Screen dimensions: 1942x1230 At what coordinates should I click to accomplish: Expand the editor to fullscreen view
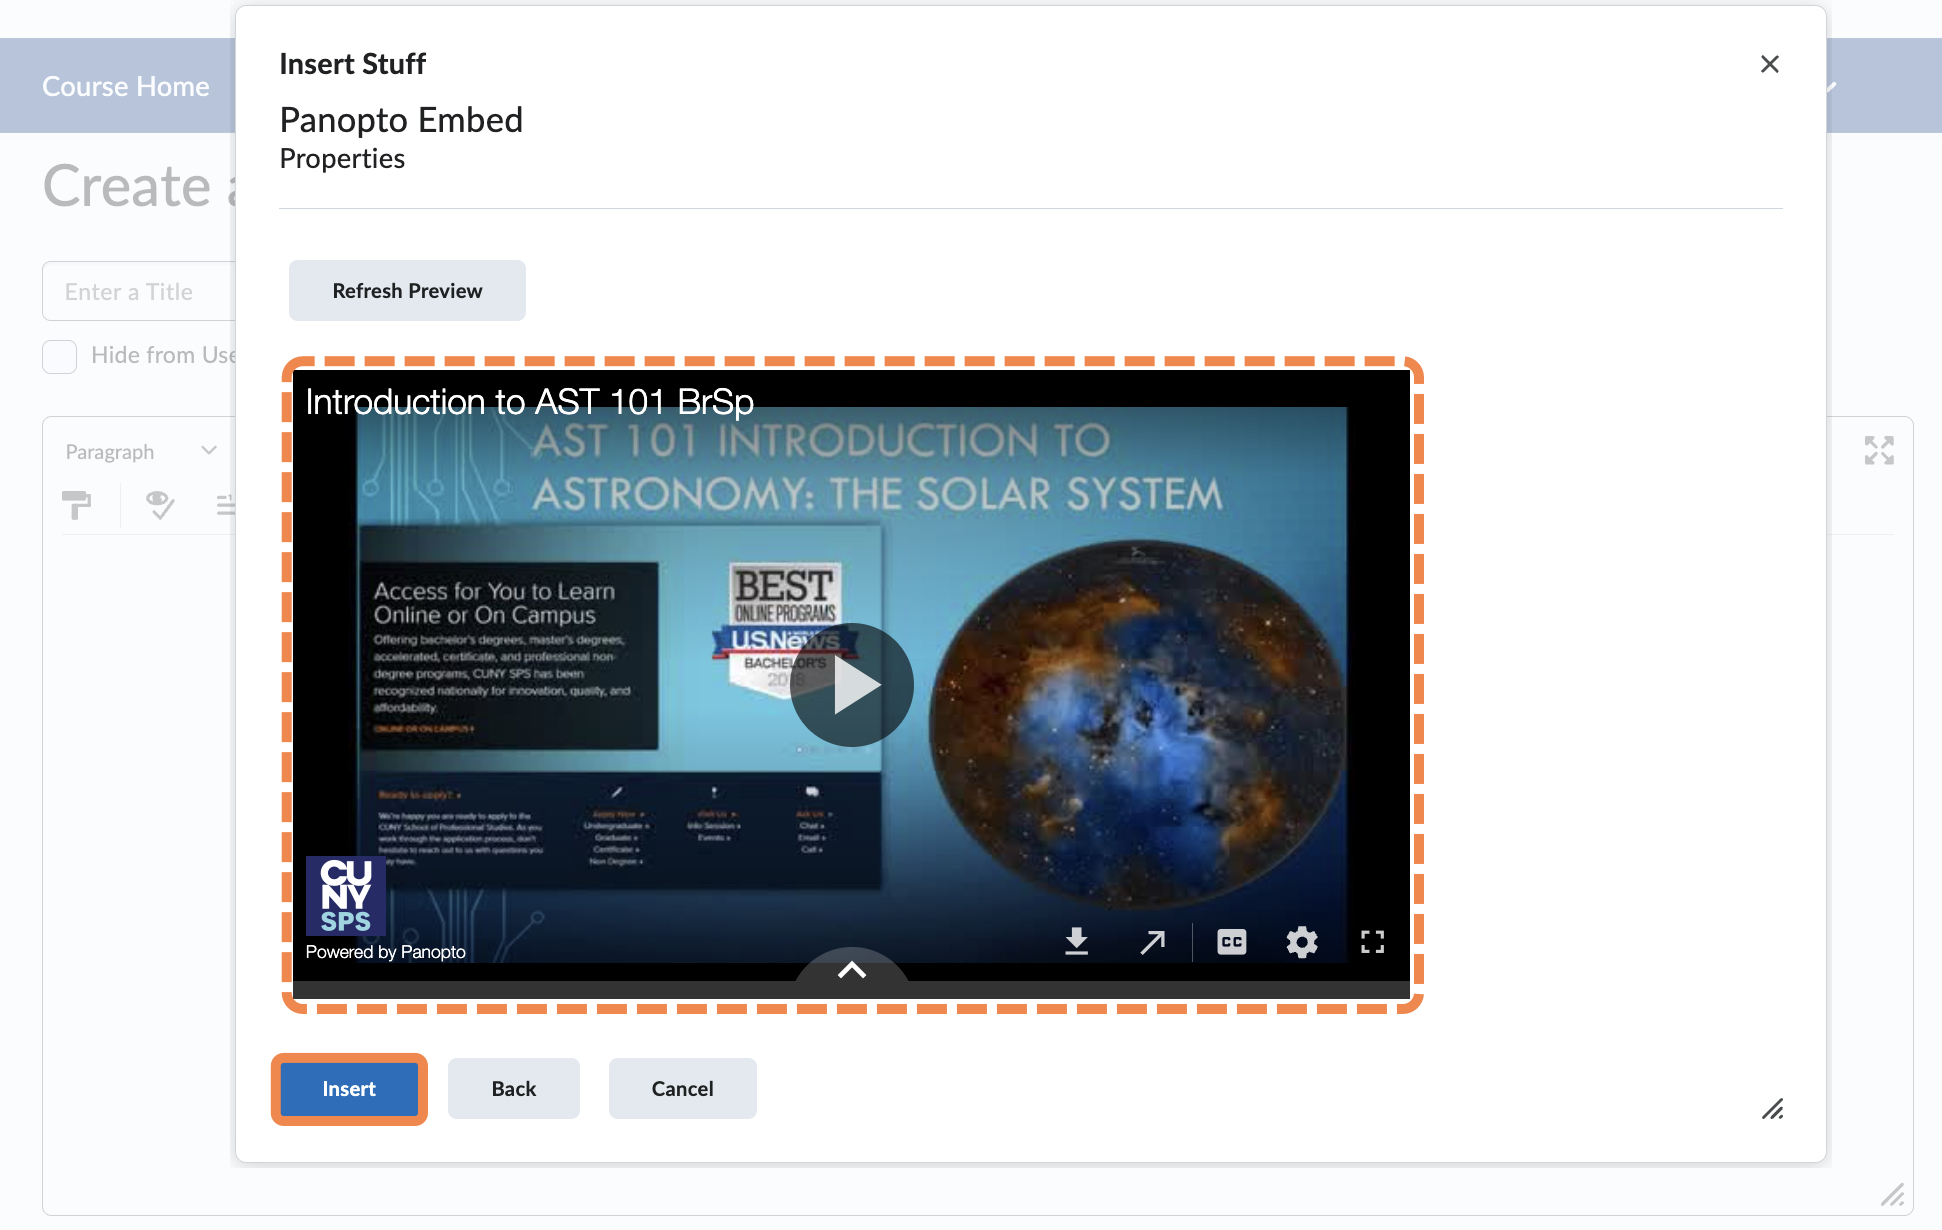point(1880,451)
